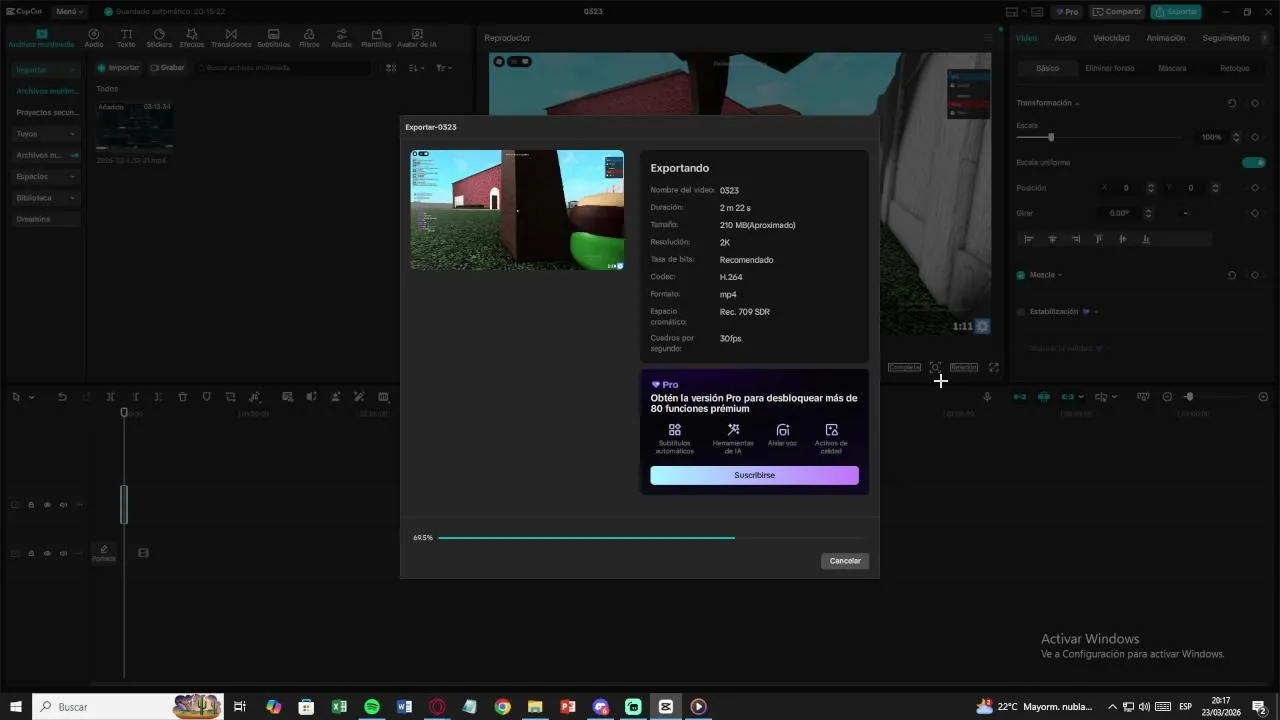Toggle Escala uniforme switch
1280x720 pixels.
coord(1253,162)
